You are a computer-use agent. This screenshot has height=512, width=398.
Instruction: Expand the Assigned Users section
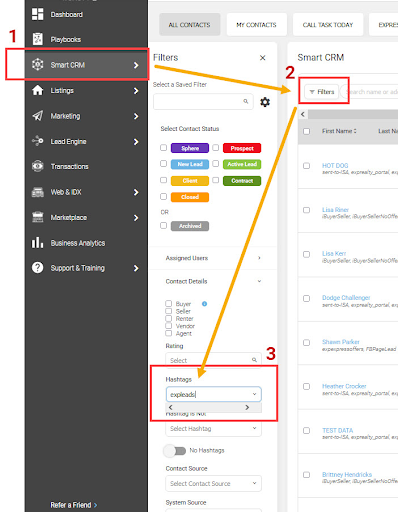tap(213, 258)
